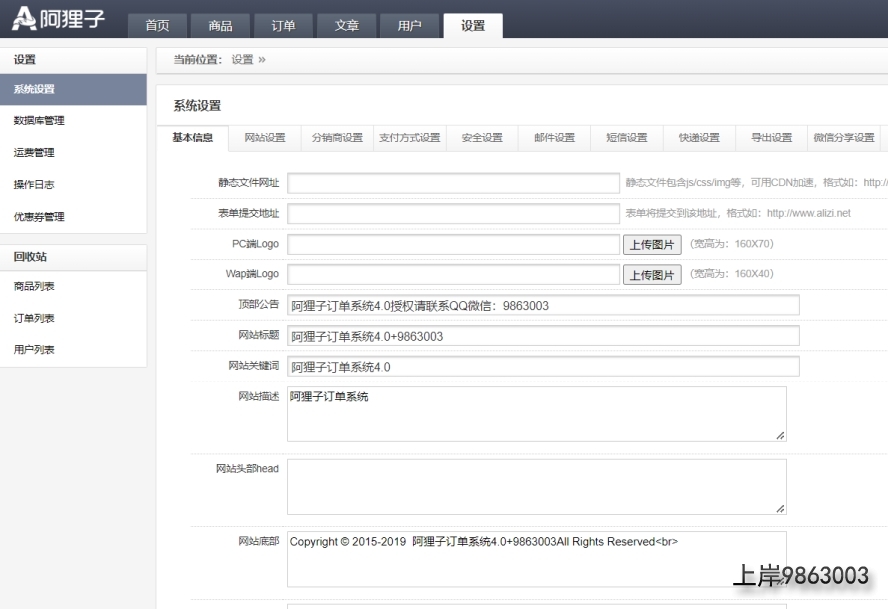Focus the 静态文件网址 input field

[453, 183]
